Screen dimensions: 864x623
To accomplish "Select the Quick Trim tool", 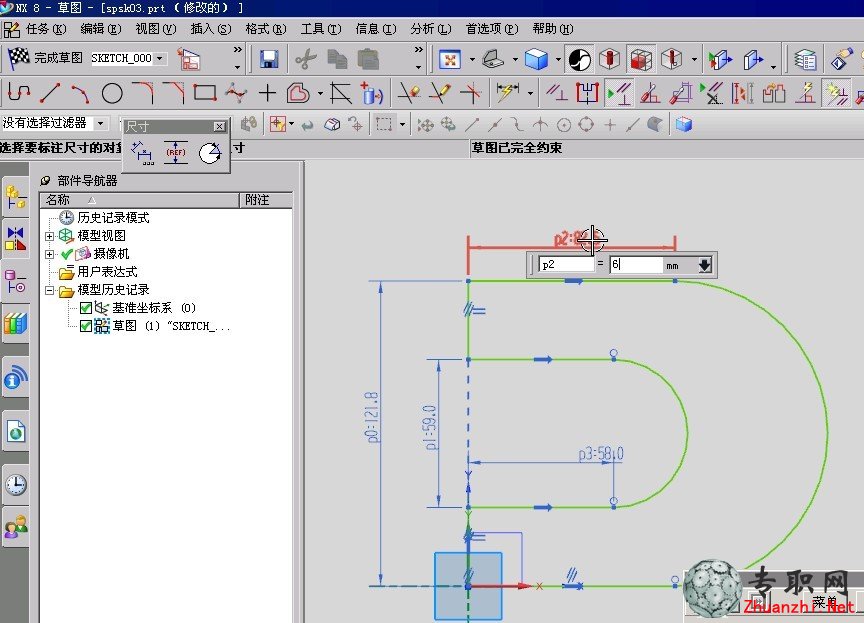I will point(409,93).
